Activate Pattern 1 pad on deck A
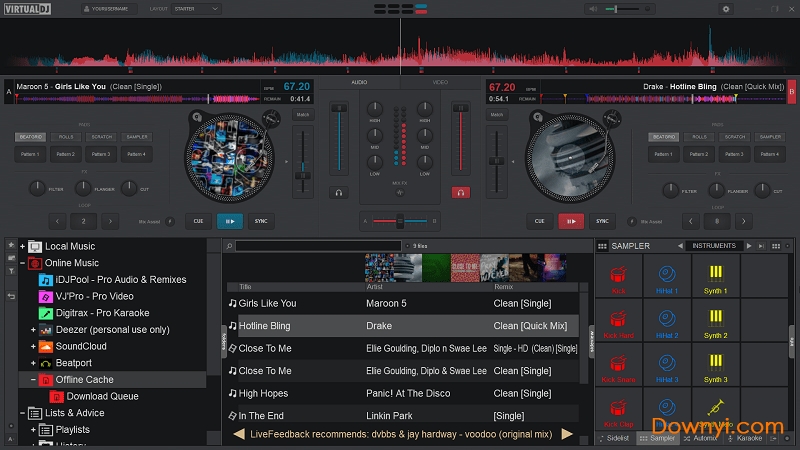 click(x=30, y=154)
